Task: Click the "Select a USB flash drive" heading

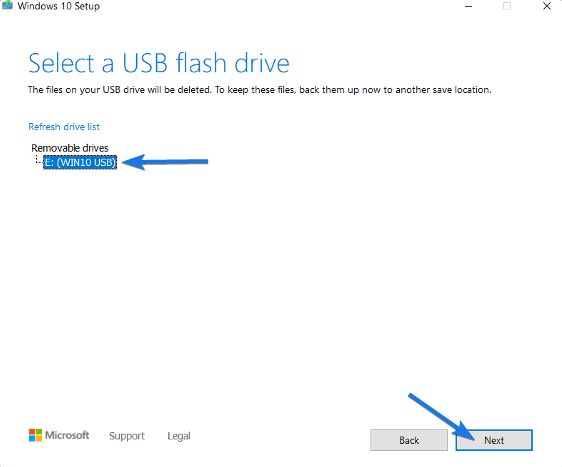Action: click(x=159, y=63)
